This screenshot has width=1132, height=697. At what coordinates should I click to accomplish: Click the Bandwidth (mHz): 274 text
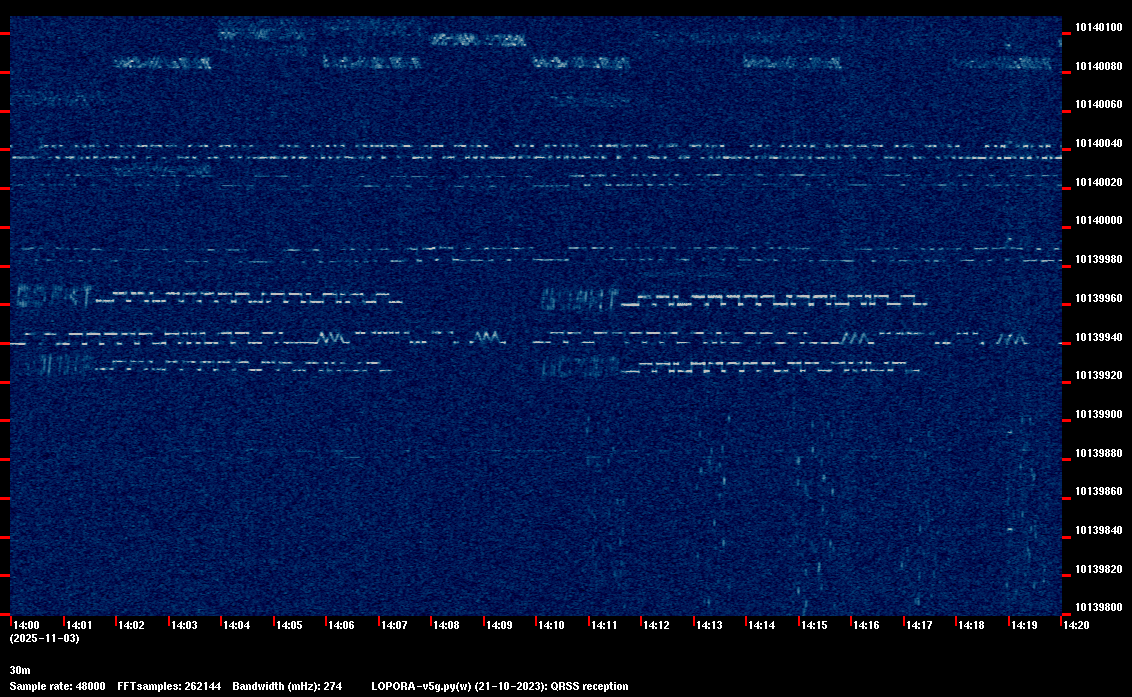[x=287, y=686]
